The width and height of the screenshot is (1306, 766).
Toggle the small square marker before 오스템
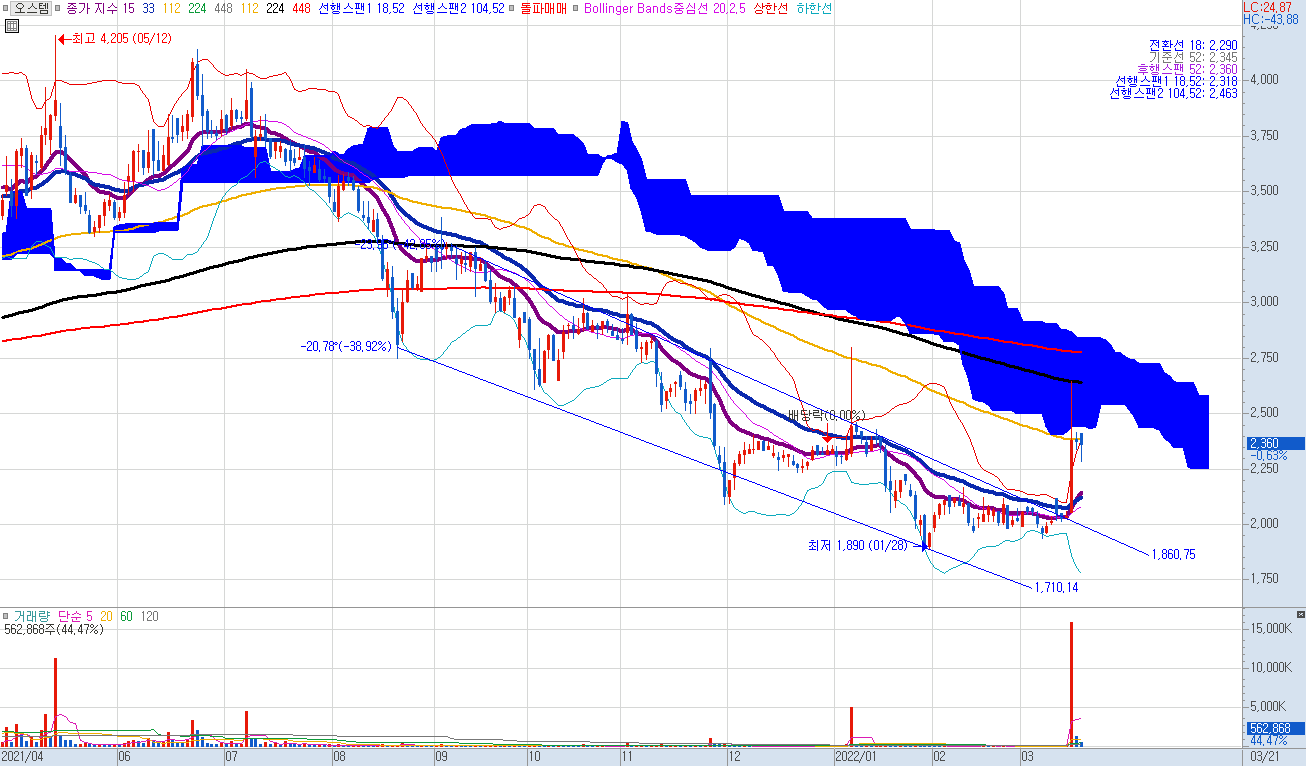point(6,8)
